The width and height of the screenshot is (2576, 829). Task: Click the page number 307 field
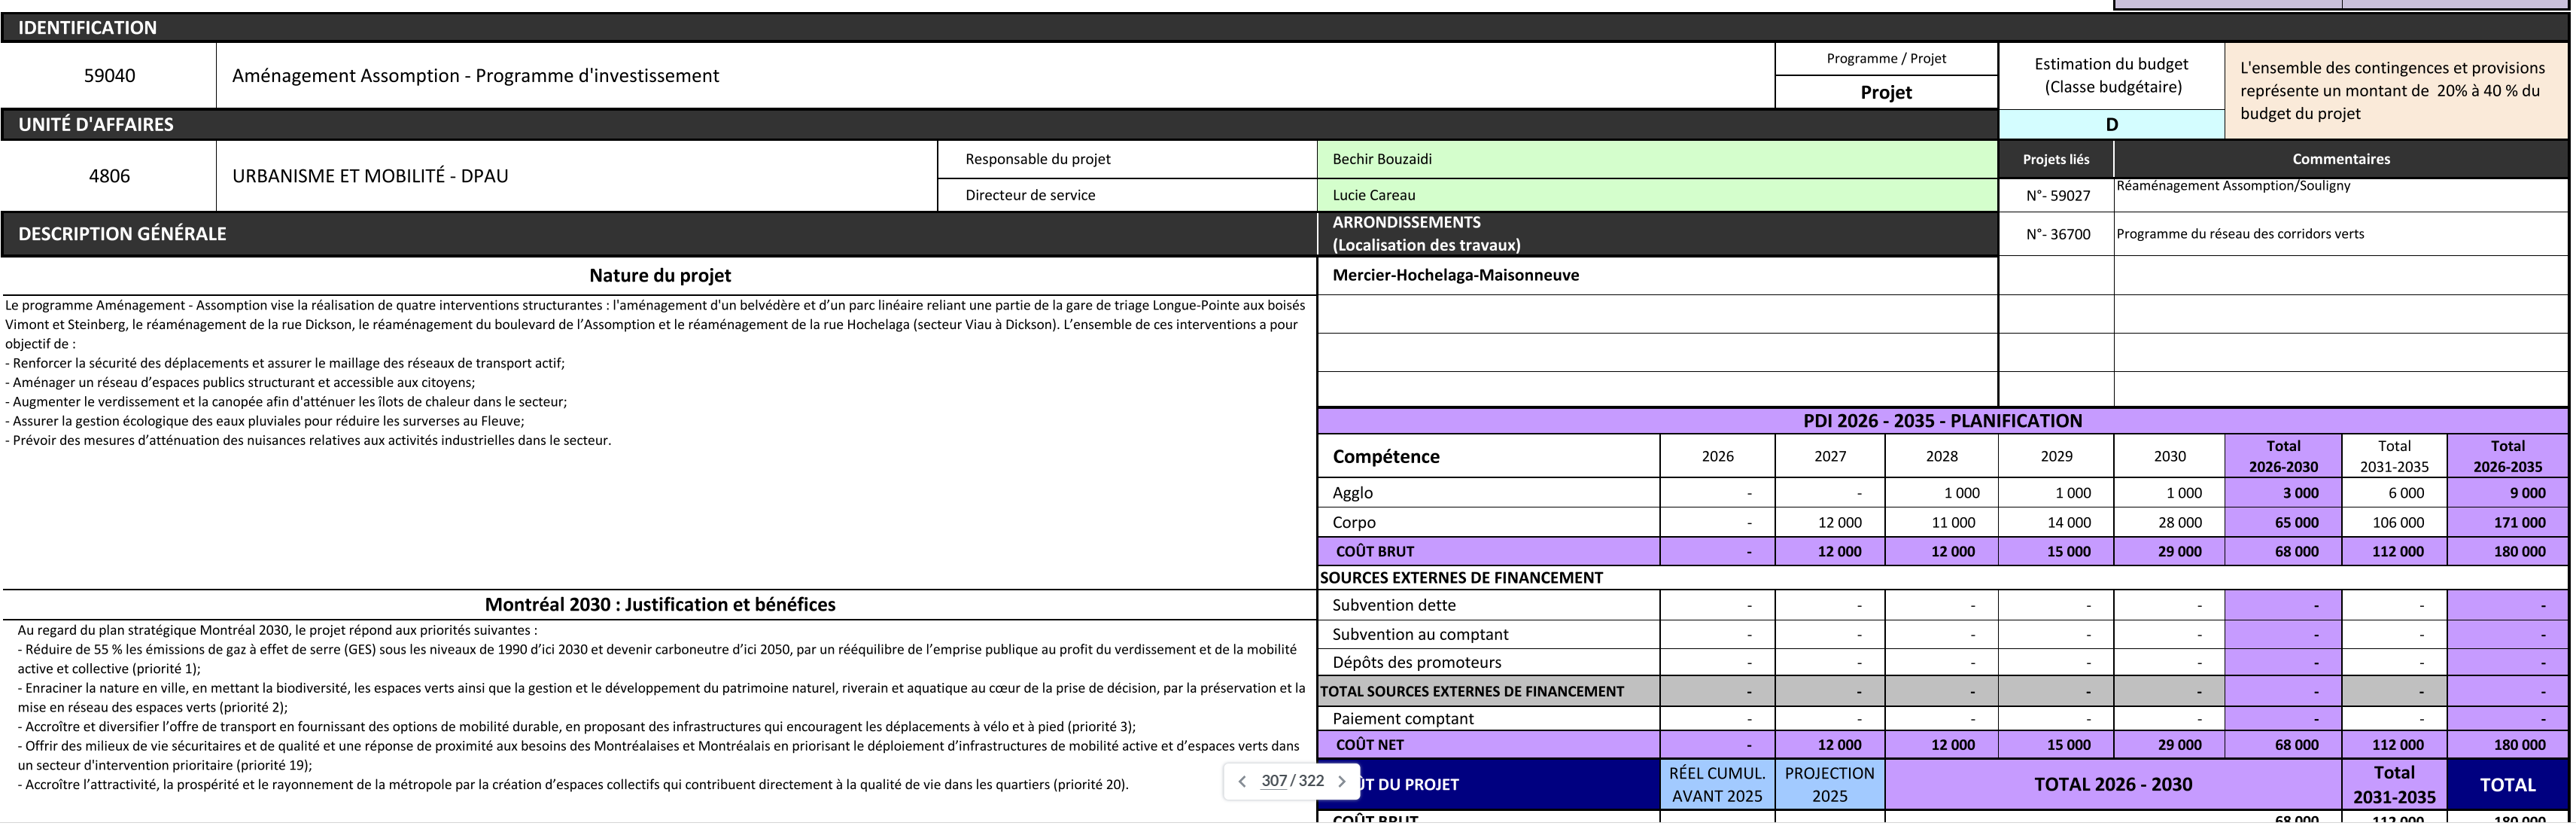1274,781
